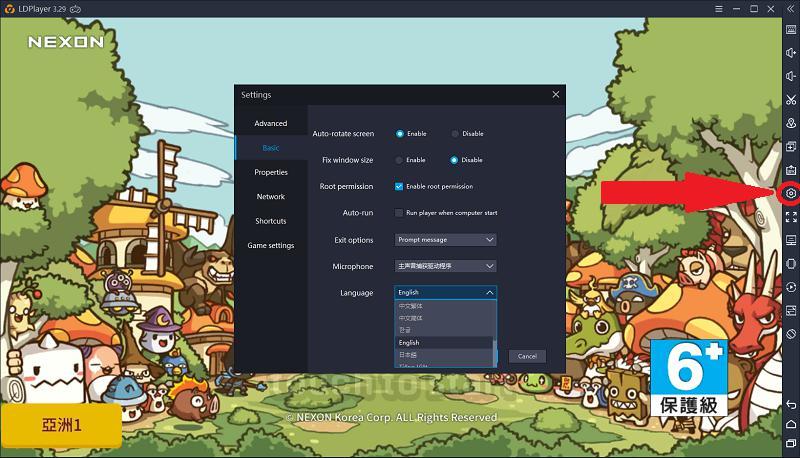Open the virtual GPS location icon

tap(791, 123)
